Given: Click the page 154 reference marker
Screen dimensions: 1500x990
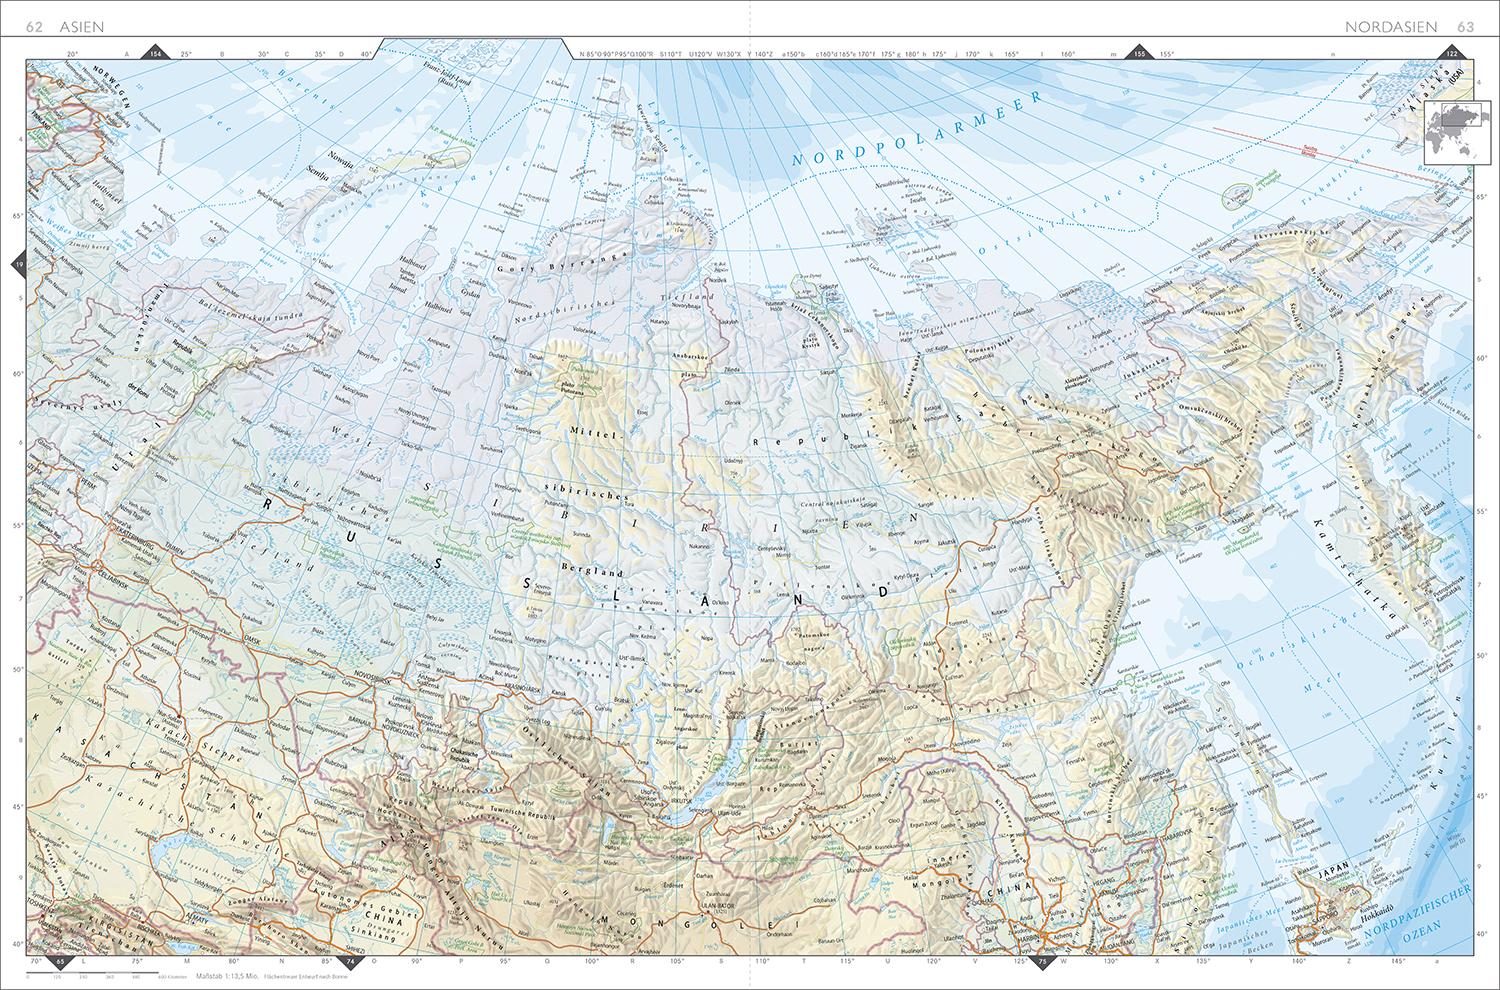Looking at the screenshot, I should pos(155,53).
